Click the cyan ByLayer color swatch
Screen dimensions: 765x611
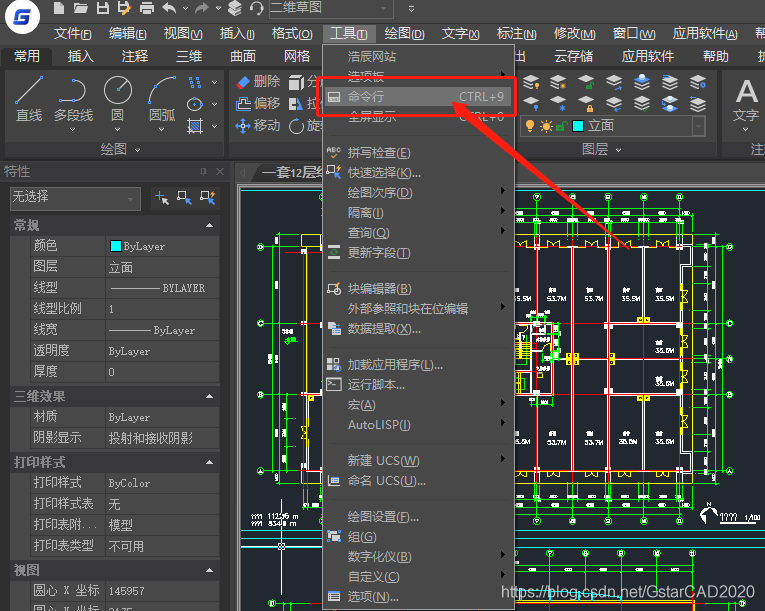(116, 246)
